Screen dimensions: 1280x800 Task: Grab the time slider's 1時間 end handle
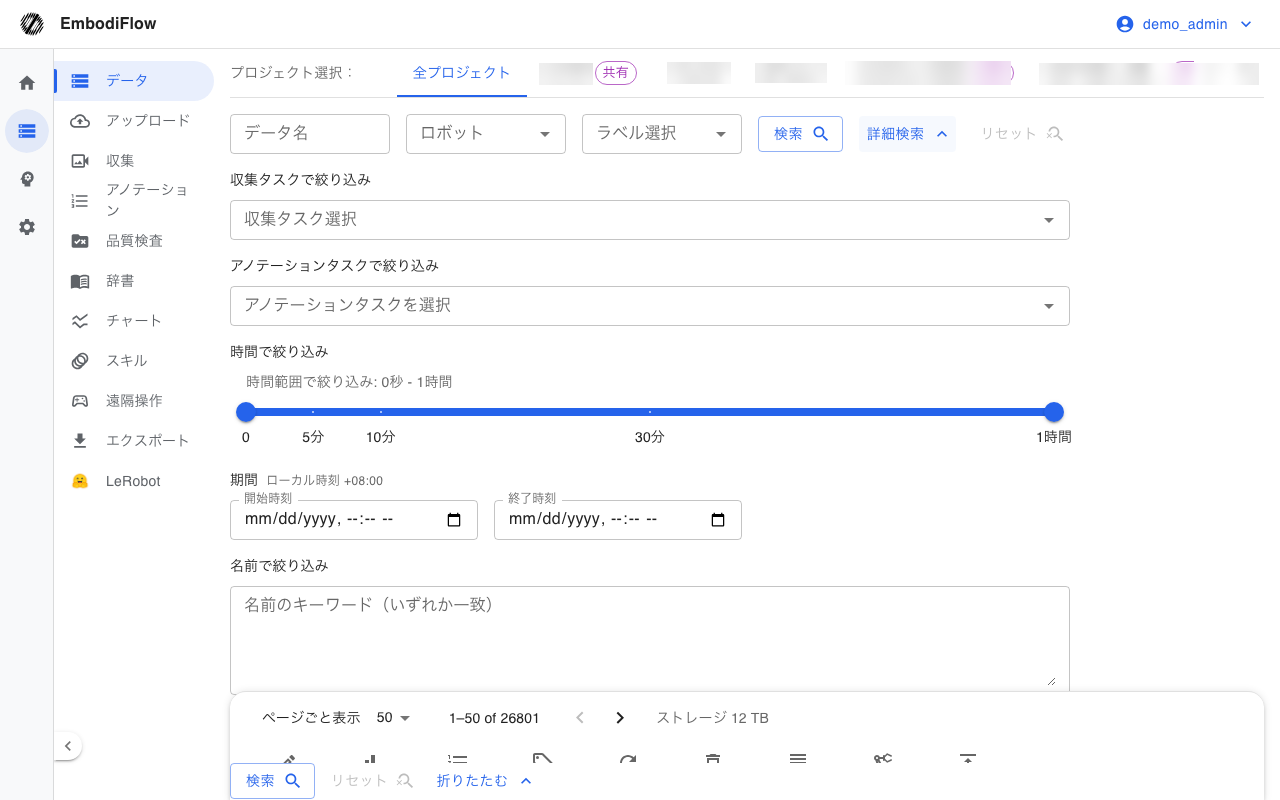point(1053,412)
